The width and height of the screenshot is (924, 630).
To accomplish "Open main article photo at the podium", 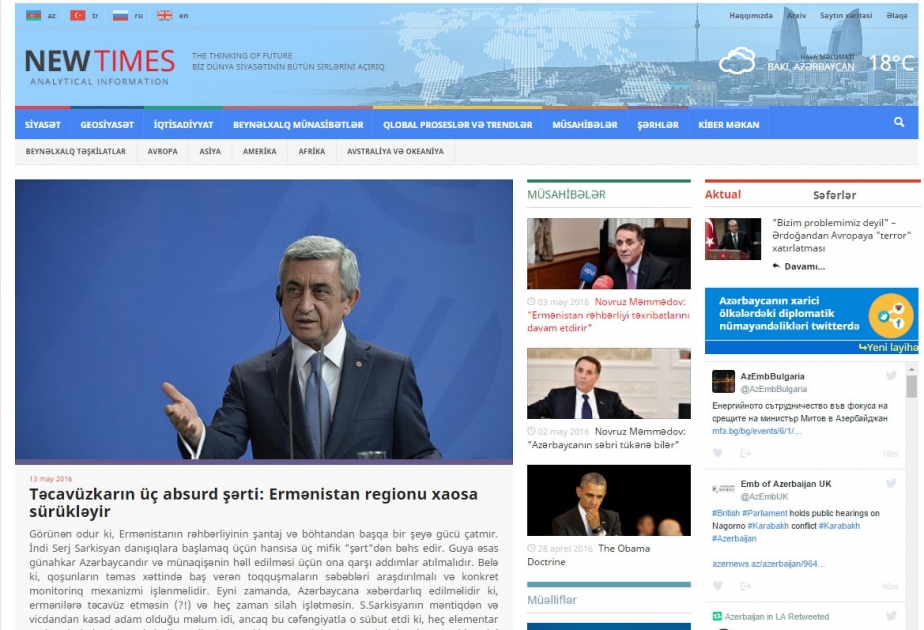I will (264, 319).
